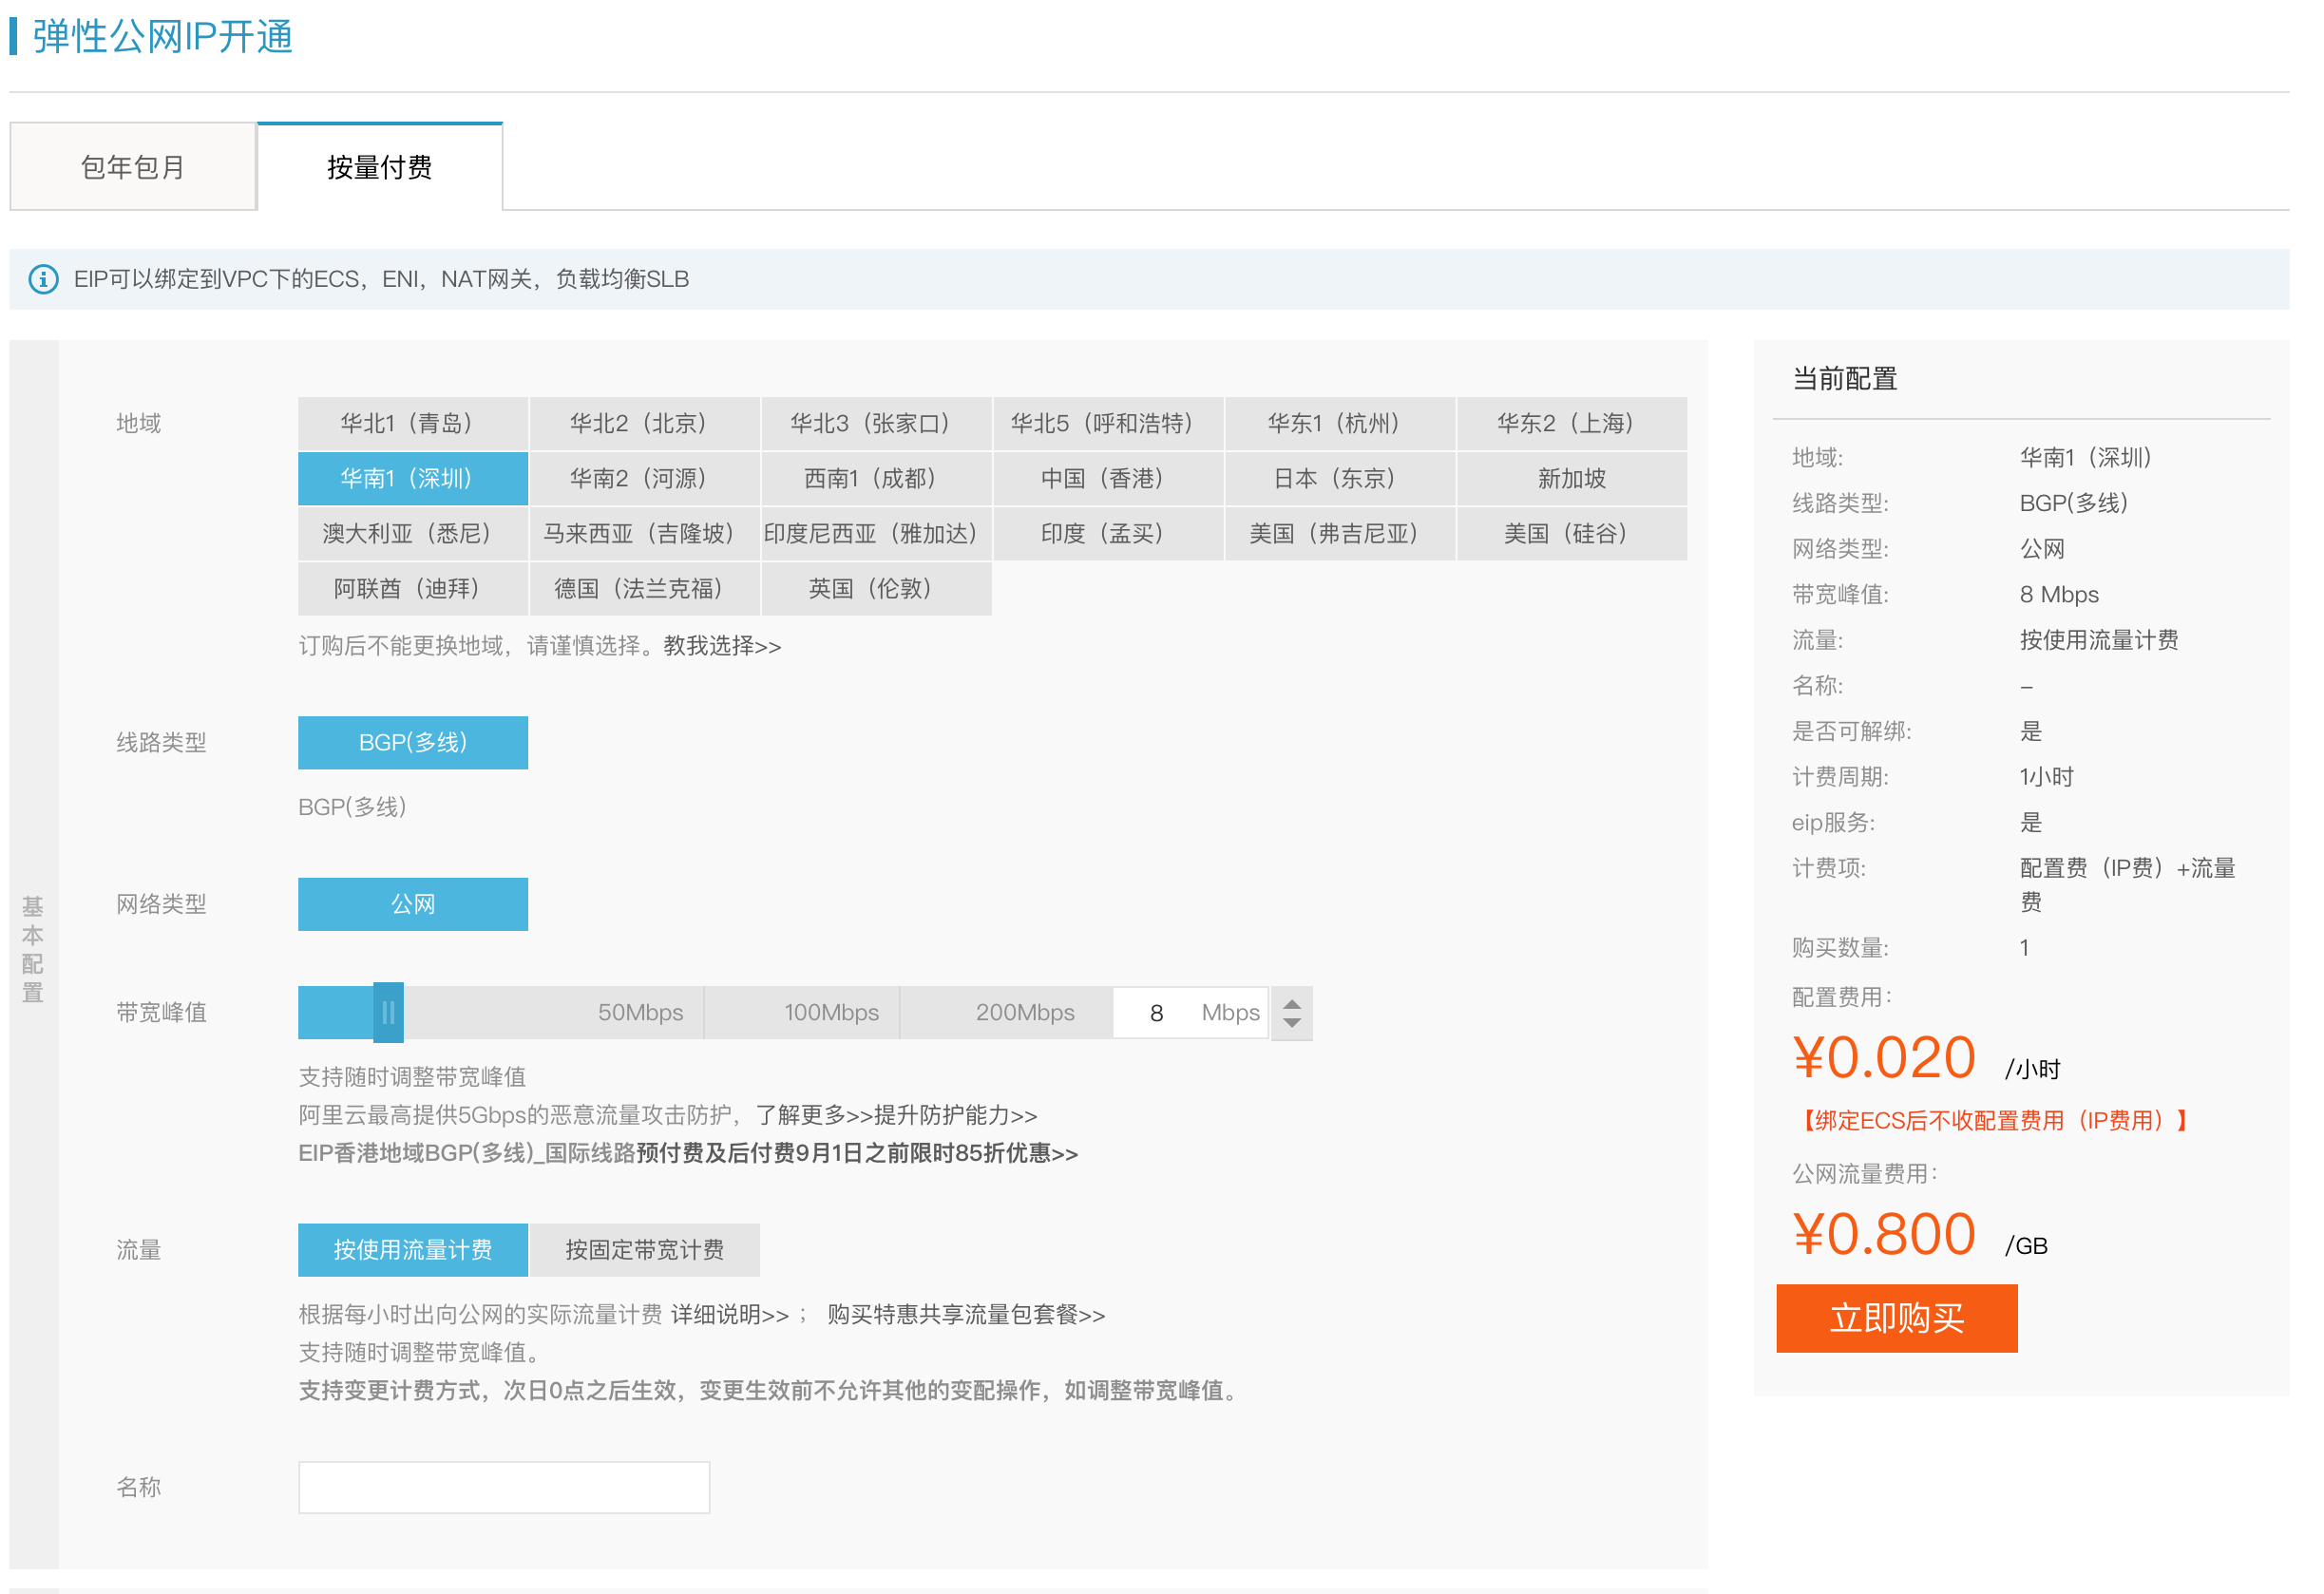Click the bandwidth slider handle
This screenshot has width=2324, height=1594.
pos(388,1013)
